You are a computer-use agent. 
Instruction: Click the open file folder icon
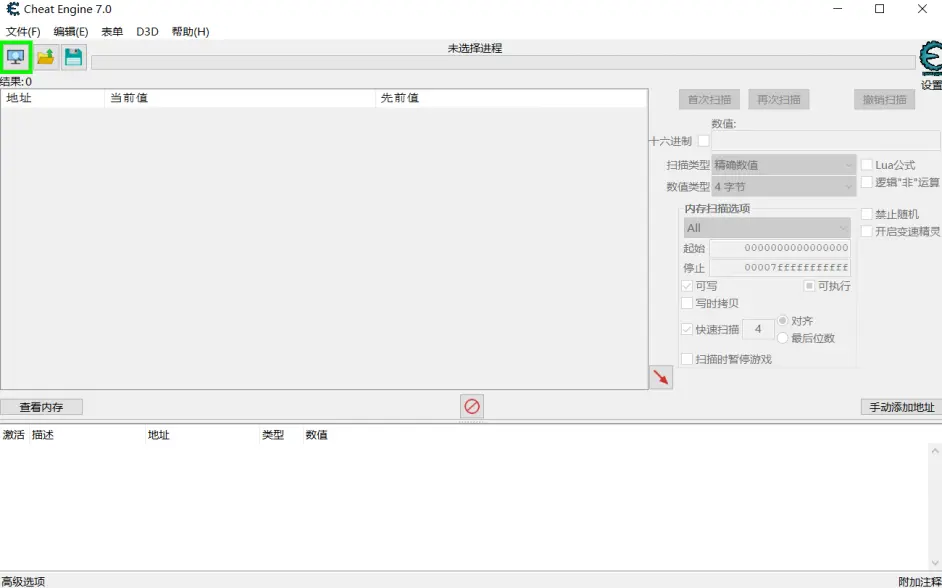[x=45, y=57]
